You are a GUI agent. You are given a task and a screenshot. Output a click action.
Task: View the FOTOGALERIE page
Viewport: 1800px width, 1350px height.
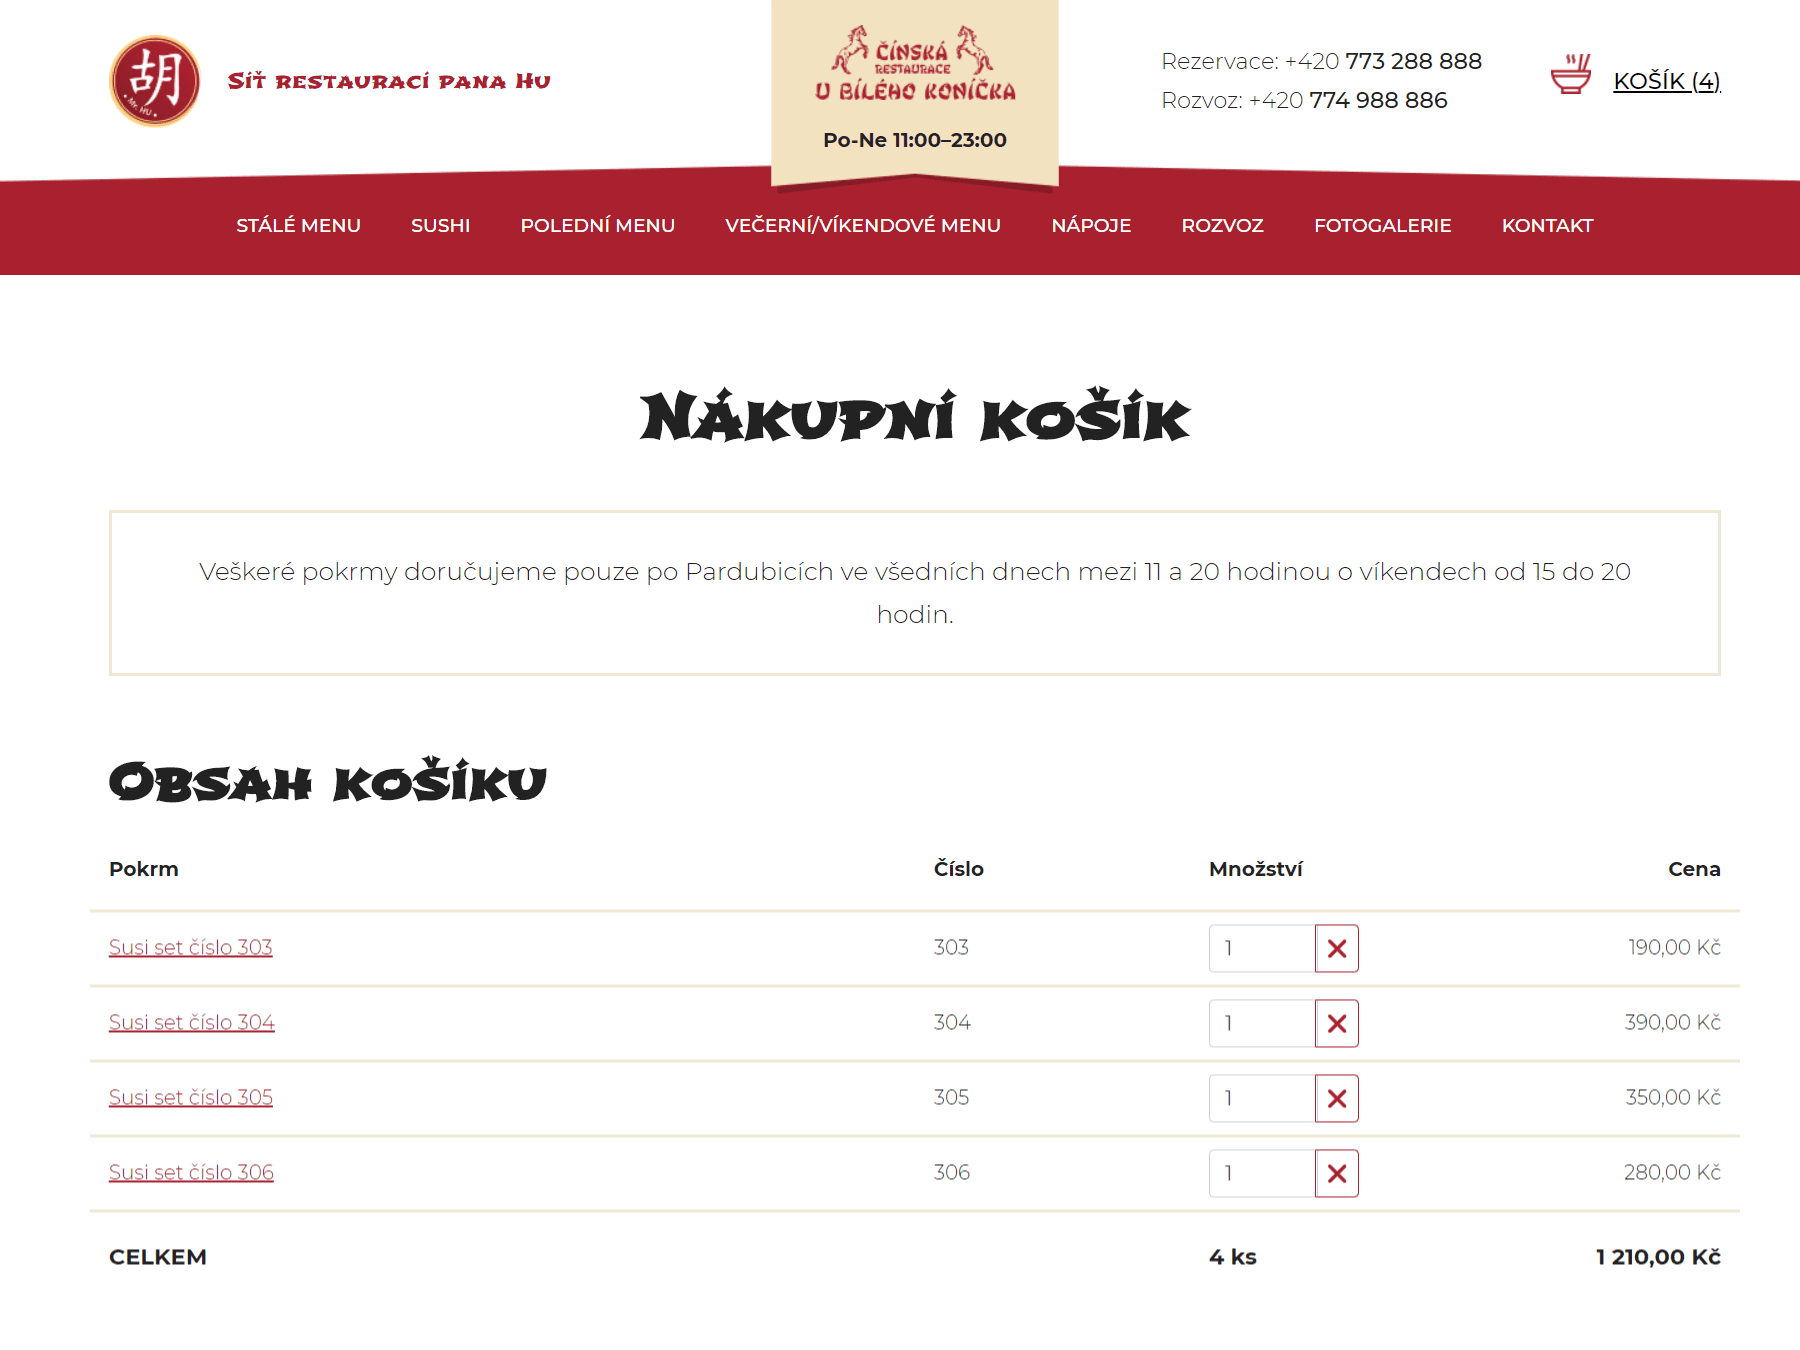coord(1382,226)
